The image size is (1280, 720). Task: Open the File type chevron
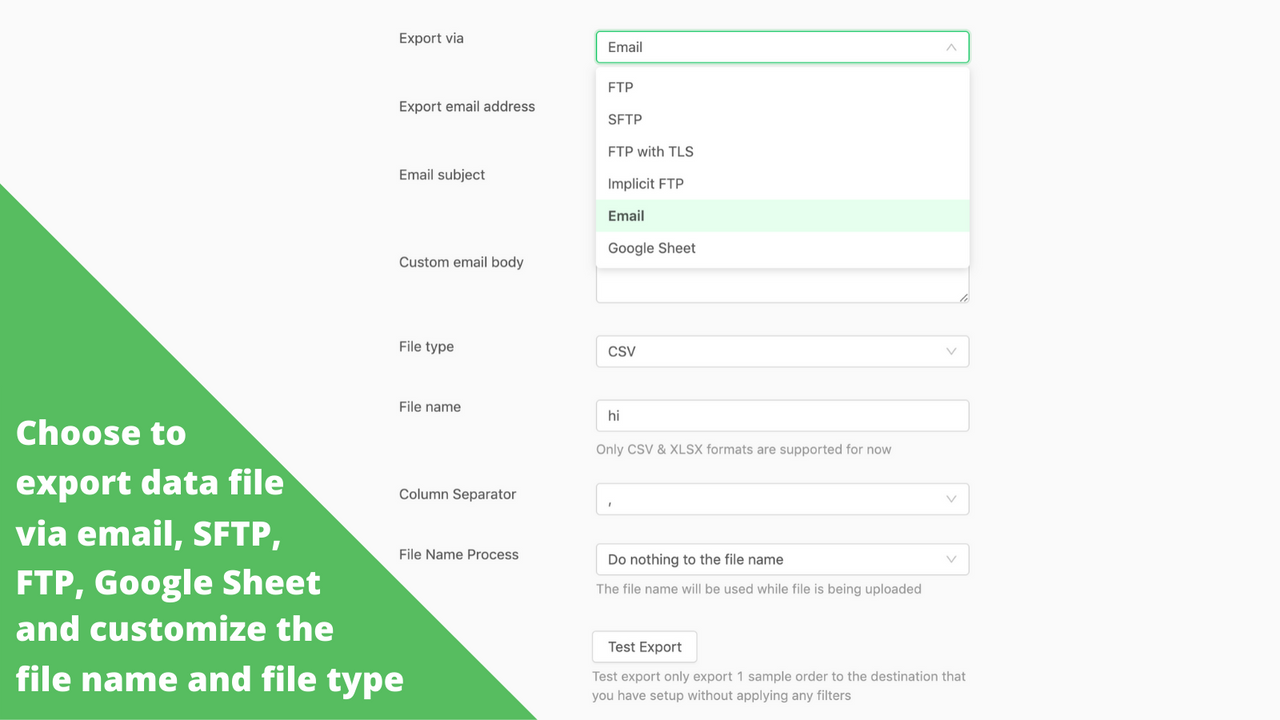951,351
